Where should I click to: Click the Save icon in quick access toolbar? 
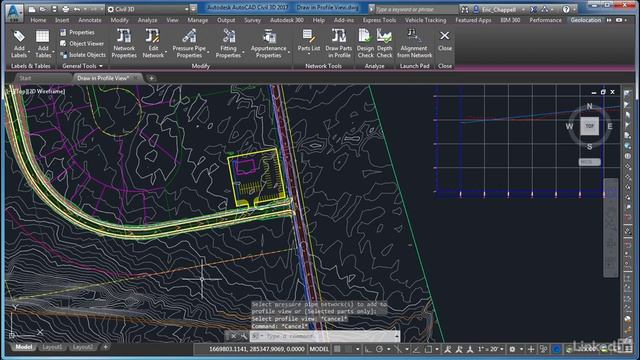point(54,9)
